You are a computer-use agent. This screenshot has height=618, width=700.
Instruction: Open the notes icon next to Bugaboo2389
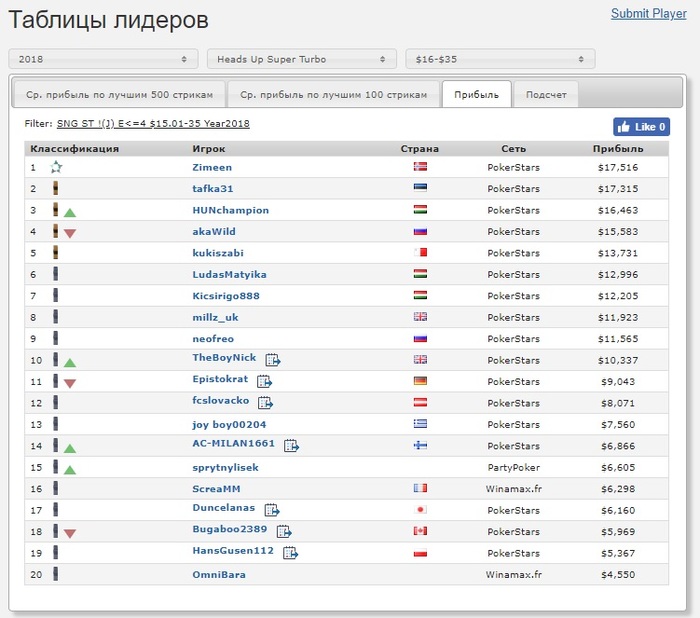(284, 531)
